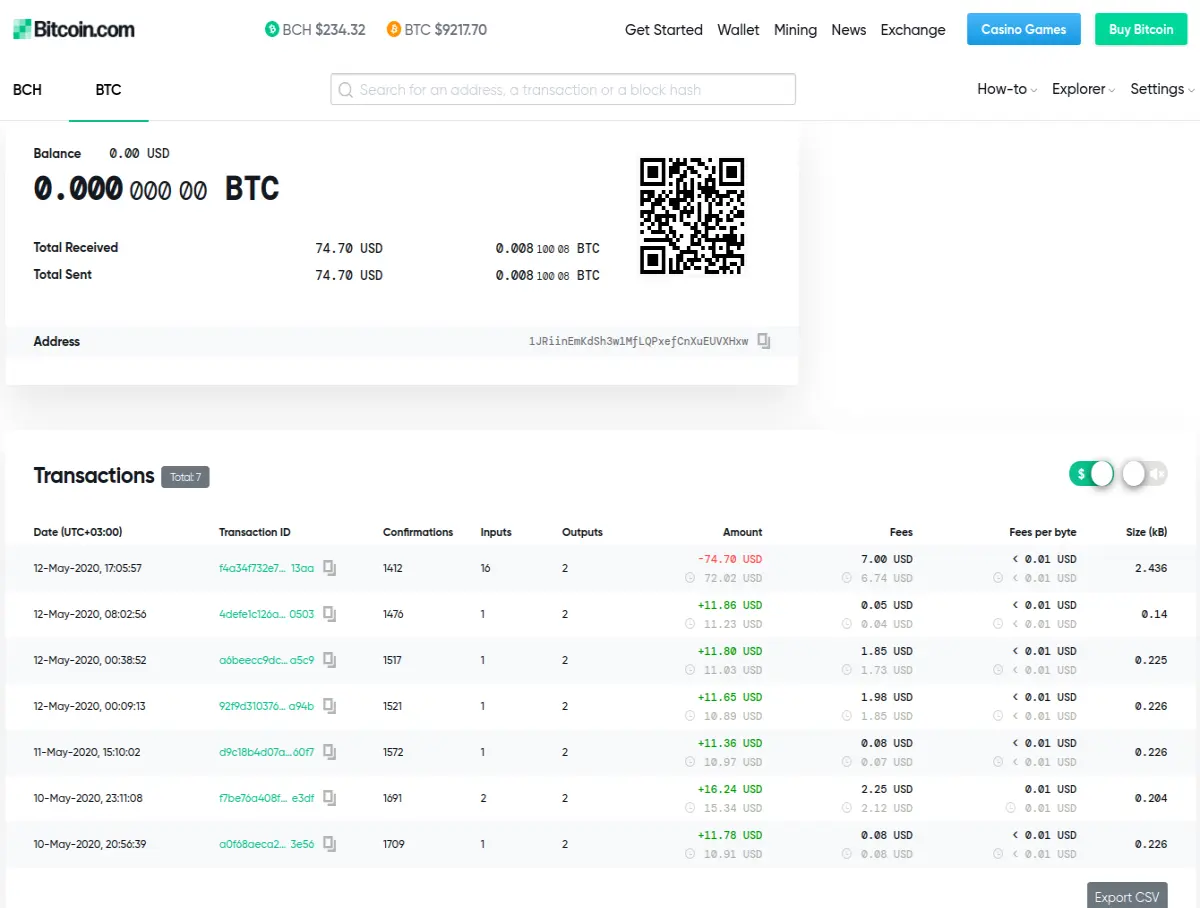Copy the wallet address with copy icon

[x=764, y=341]
